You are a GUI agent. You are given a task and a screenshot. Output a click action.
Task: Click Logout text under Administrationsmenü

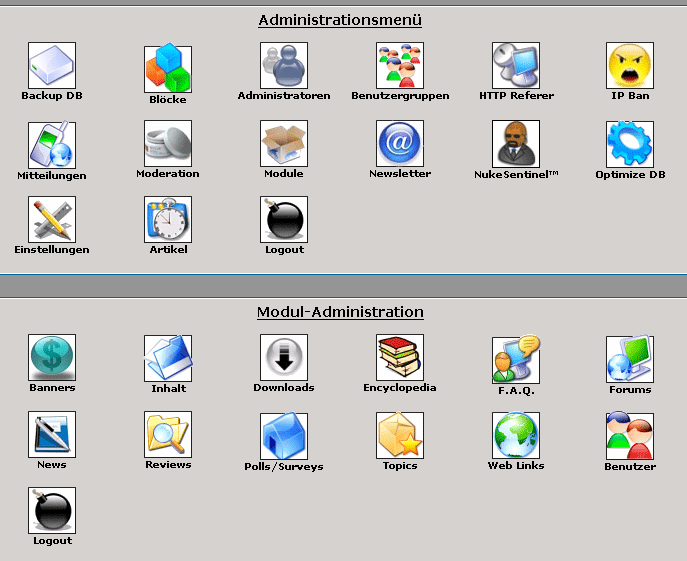(x=284, y=250)
